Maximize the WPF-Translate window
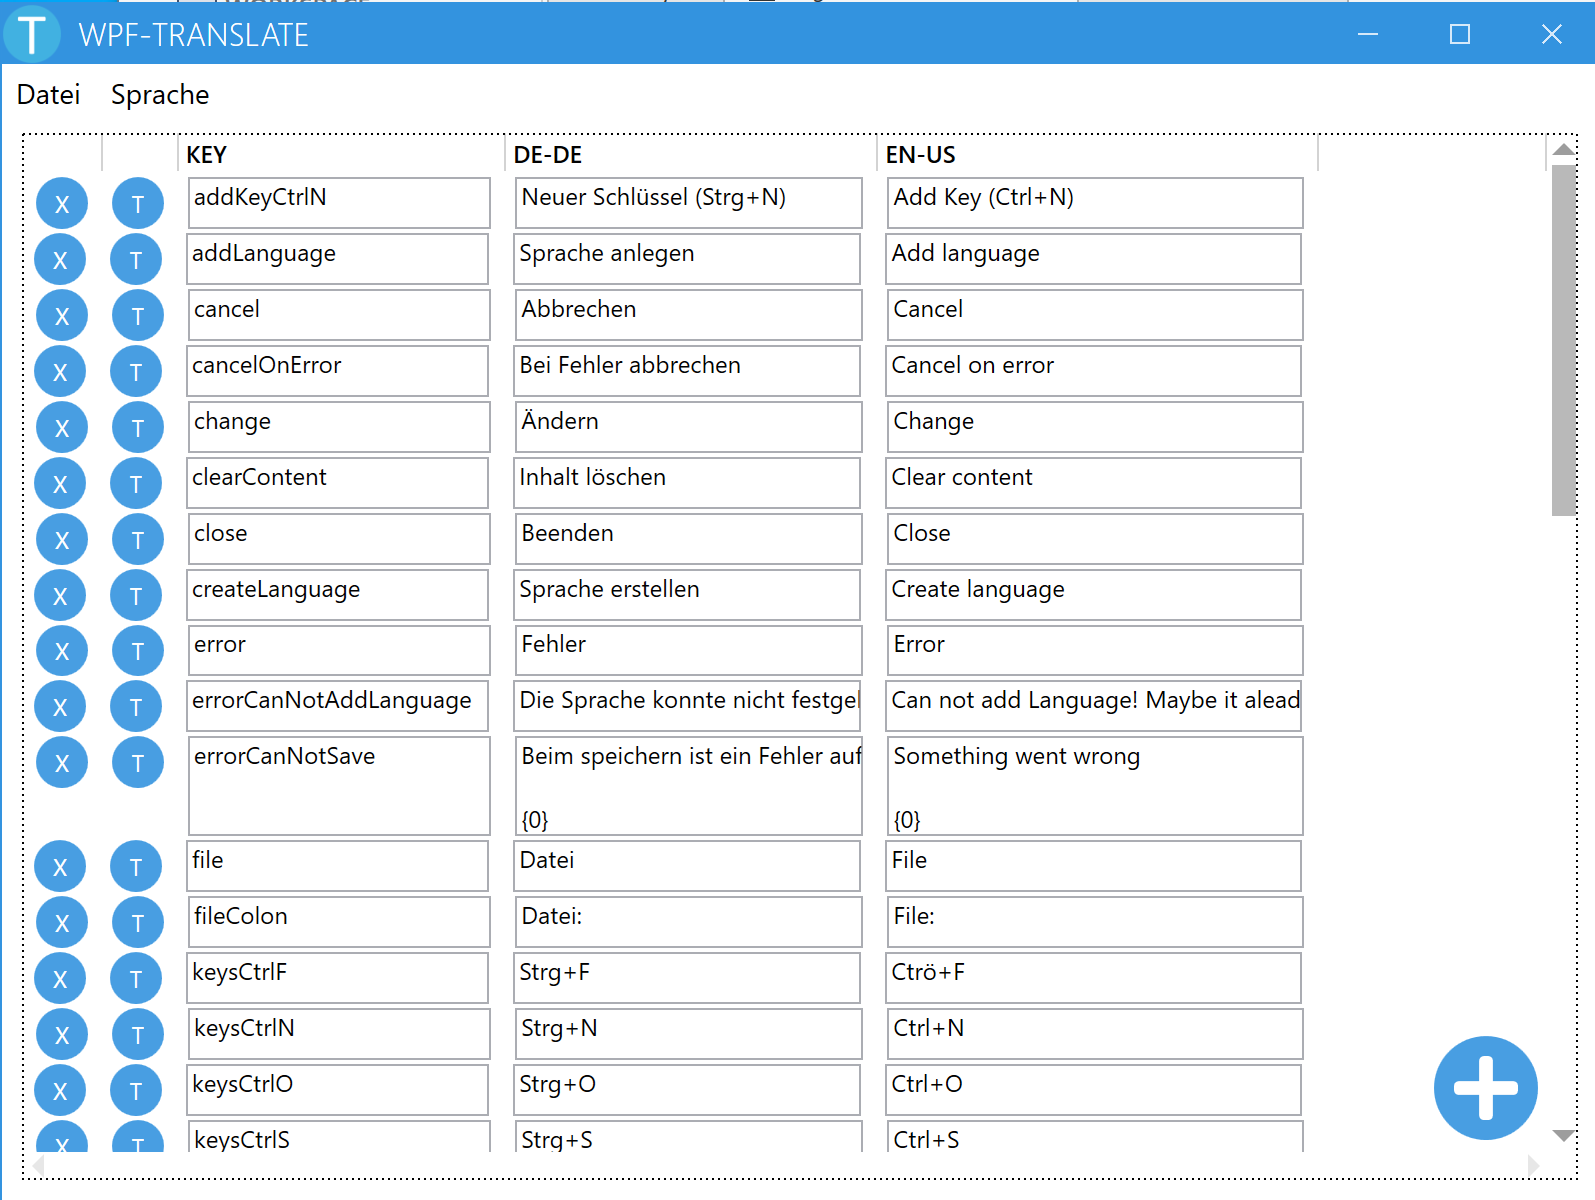1595x1200 pixels. point(1460,34)
